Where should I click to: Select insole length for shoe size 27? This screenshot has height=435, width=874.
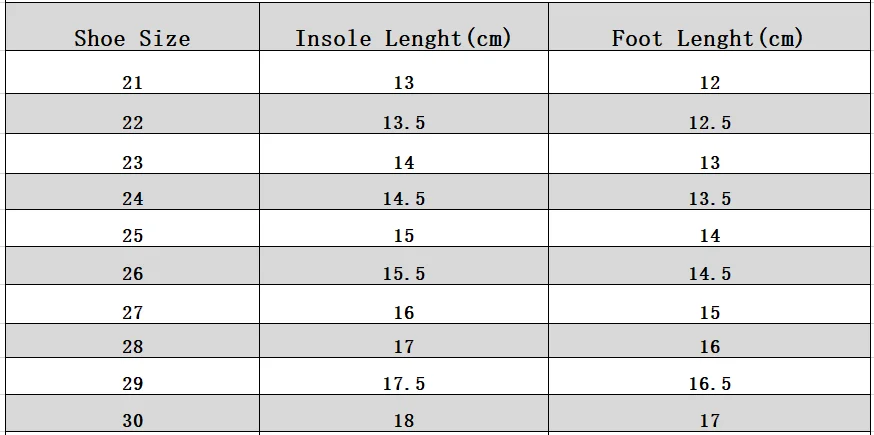coord(403,313)
